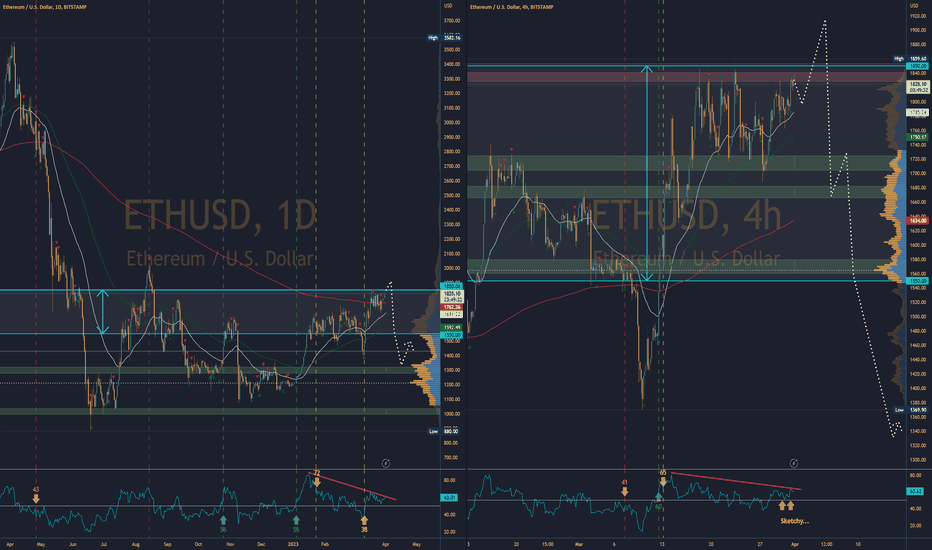Click the 12:00 label on the 4h time axis
Screen dimensions: 932x550
826,544
